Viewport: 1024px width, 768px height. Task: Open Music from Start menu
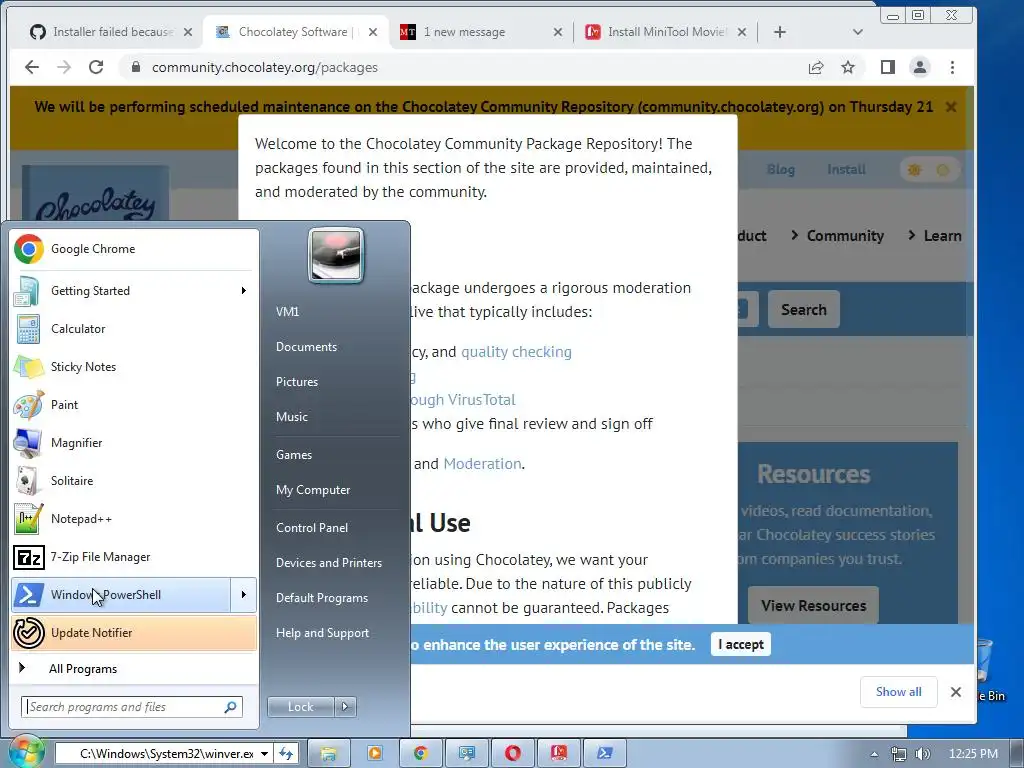tap(291, 417)
